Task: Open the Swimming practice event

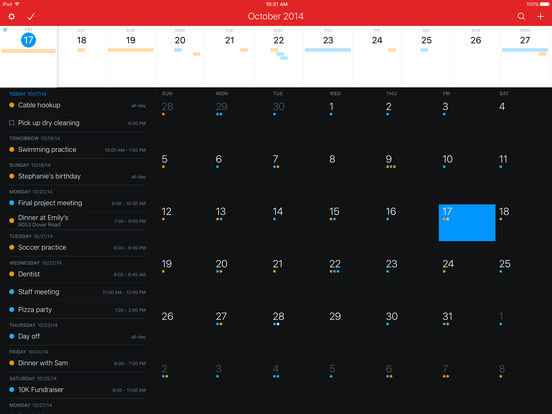Action: click(x=77, y=150)
